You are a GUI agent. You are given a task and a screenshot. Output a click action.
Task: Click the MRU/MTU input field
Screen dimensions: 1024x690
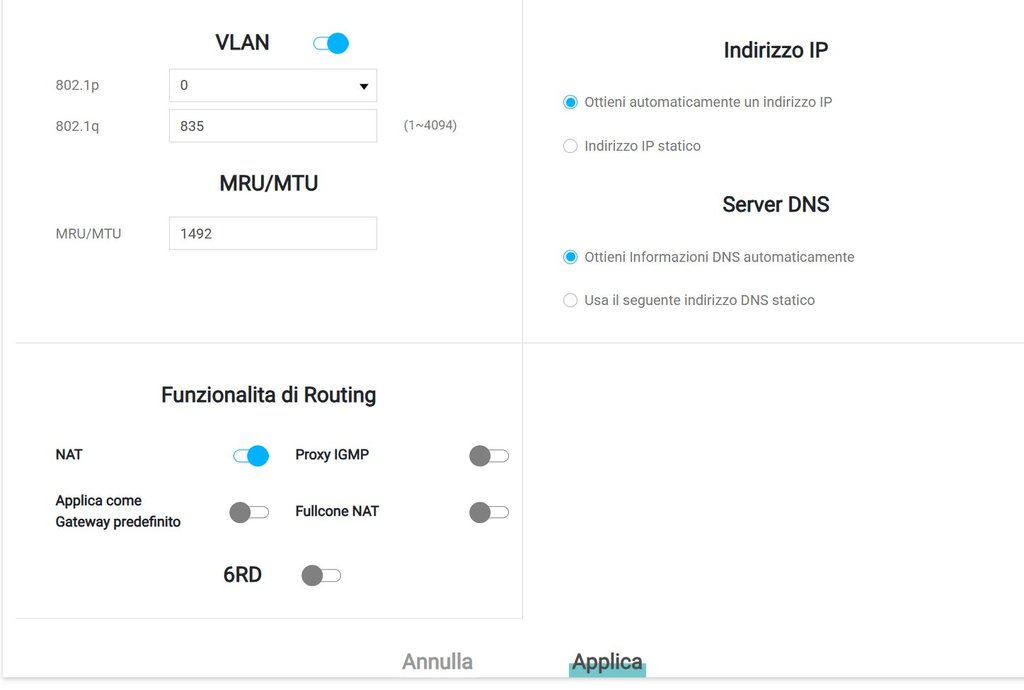click(272, 233)
